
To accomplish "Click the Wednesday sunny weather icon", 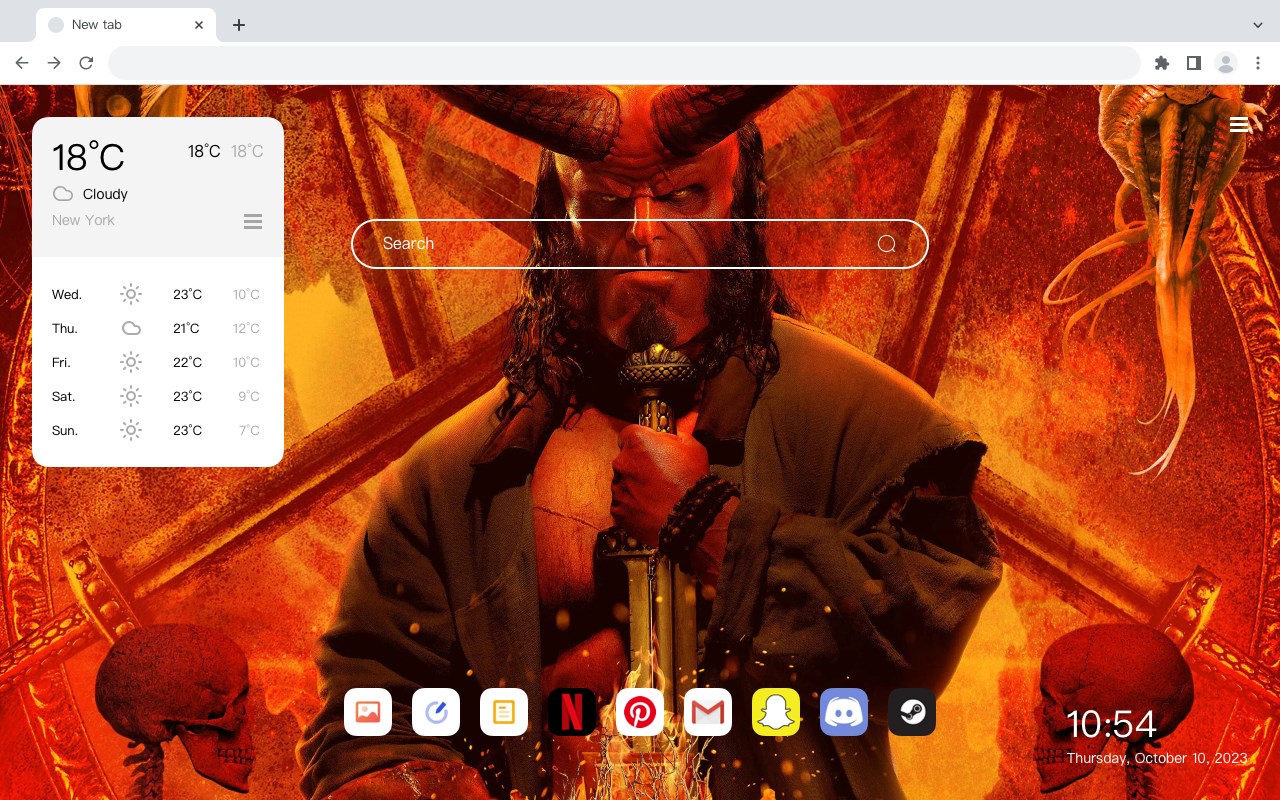I will [131, 294].
